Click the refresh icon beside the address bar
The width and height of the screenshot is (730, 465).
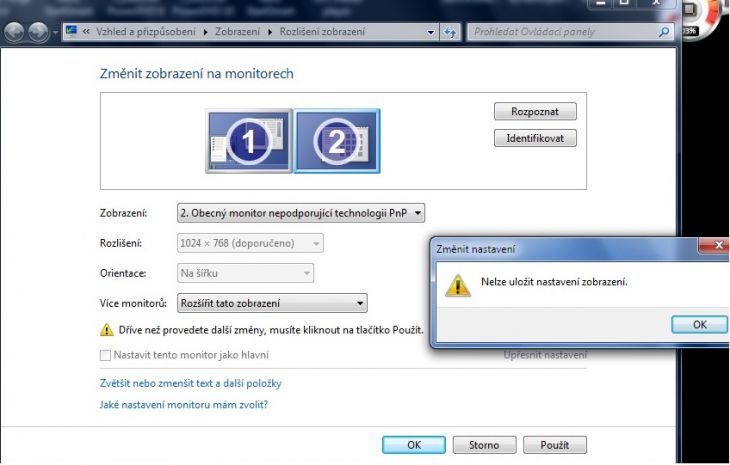click(x=450, y=32)
